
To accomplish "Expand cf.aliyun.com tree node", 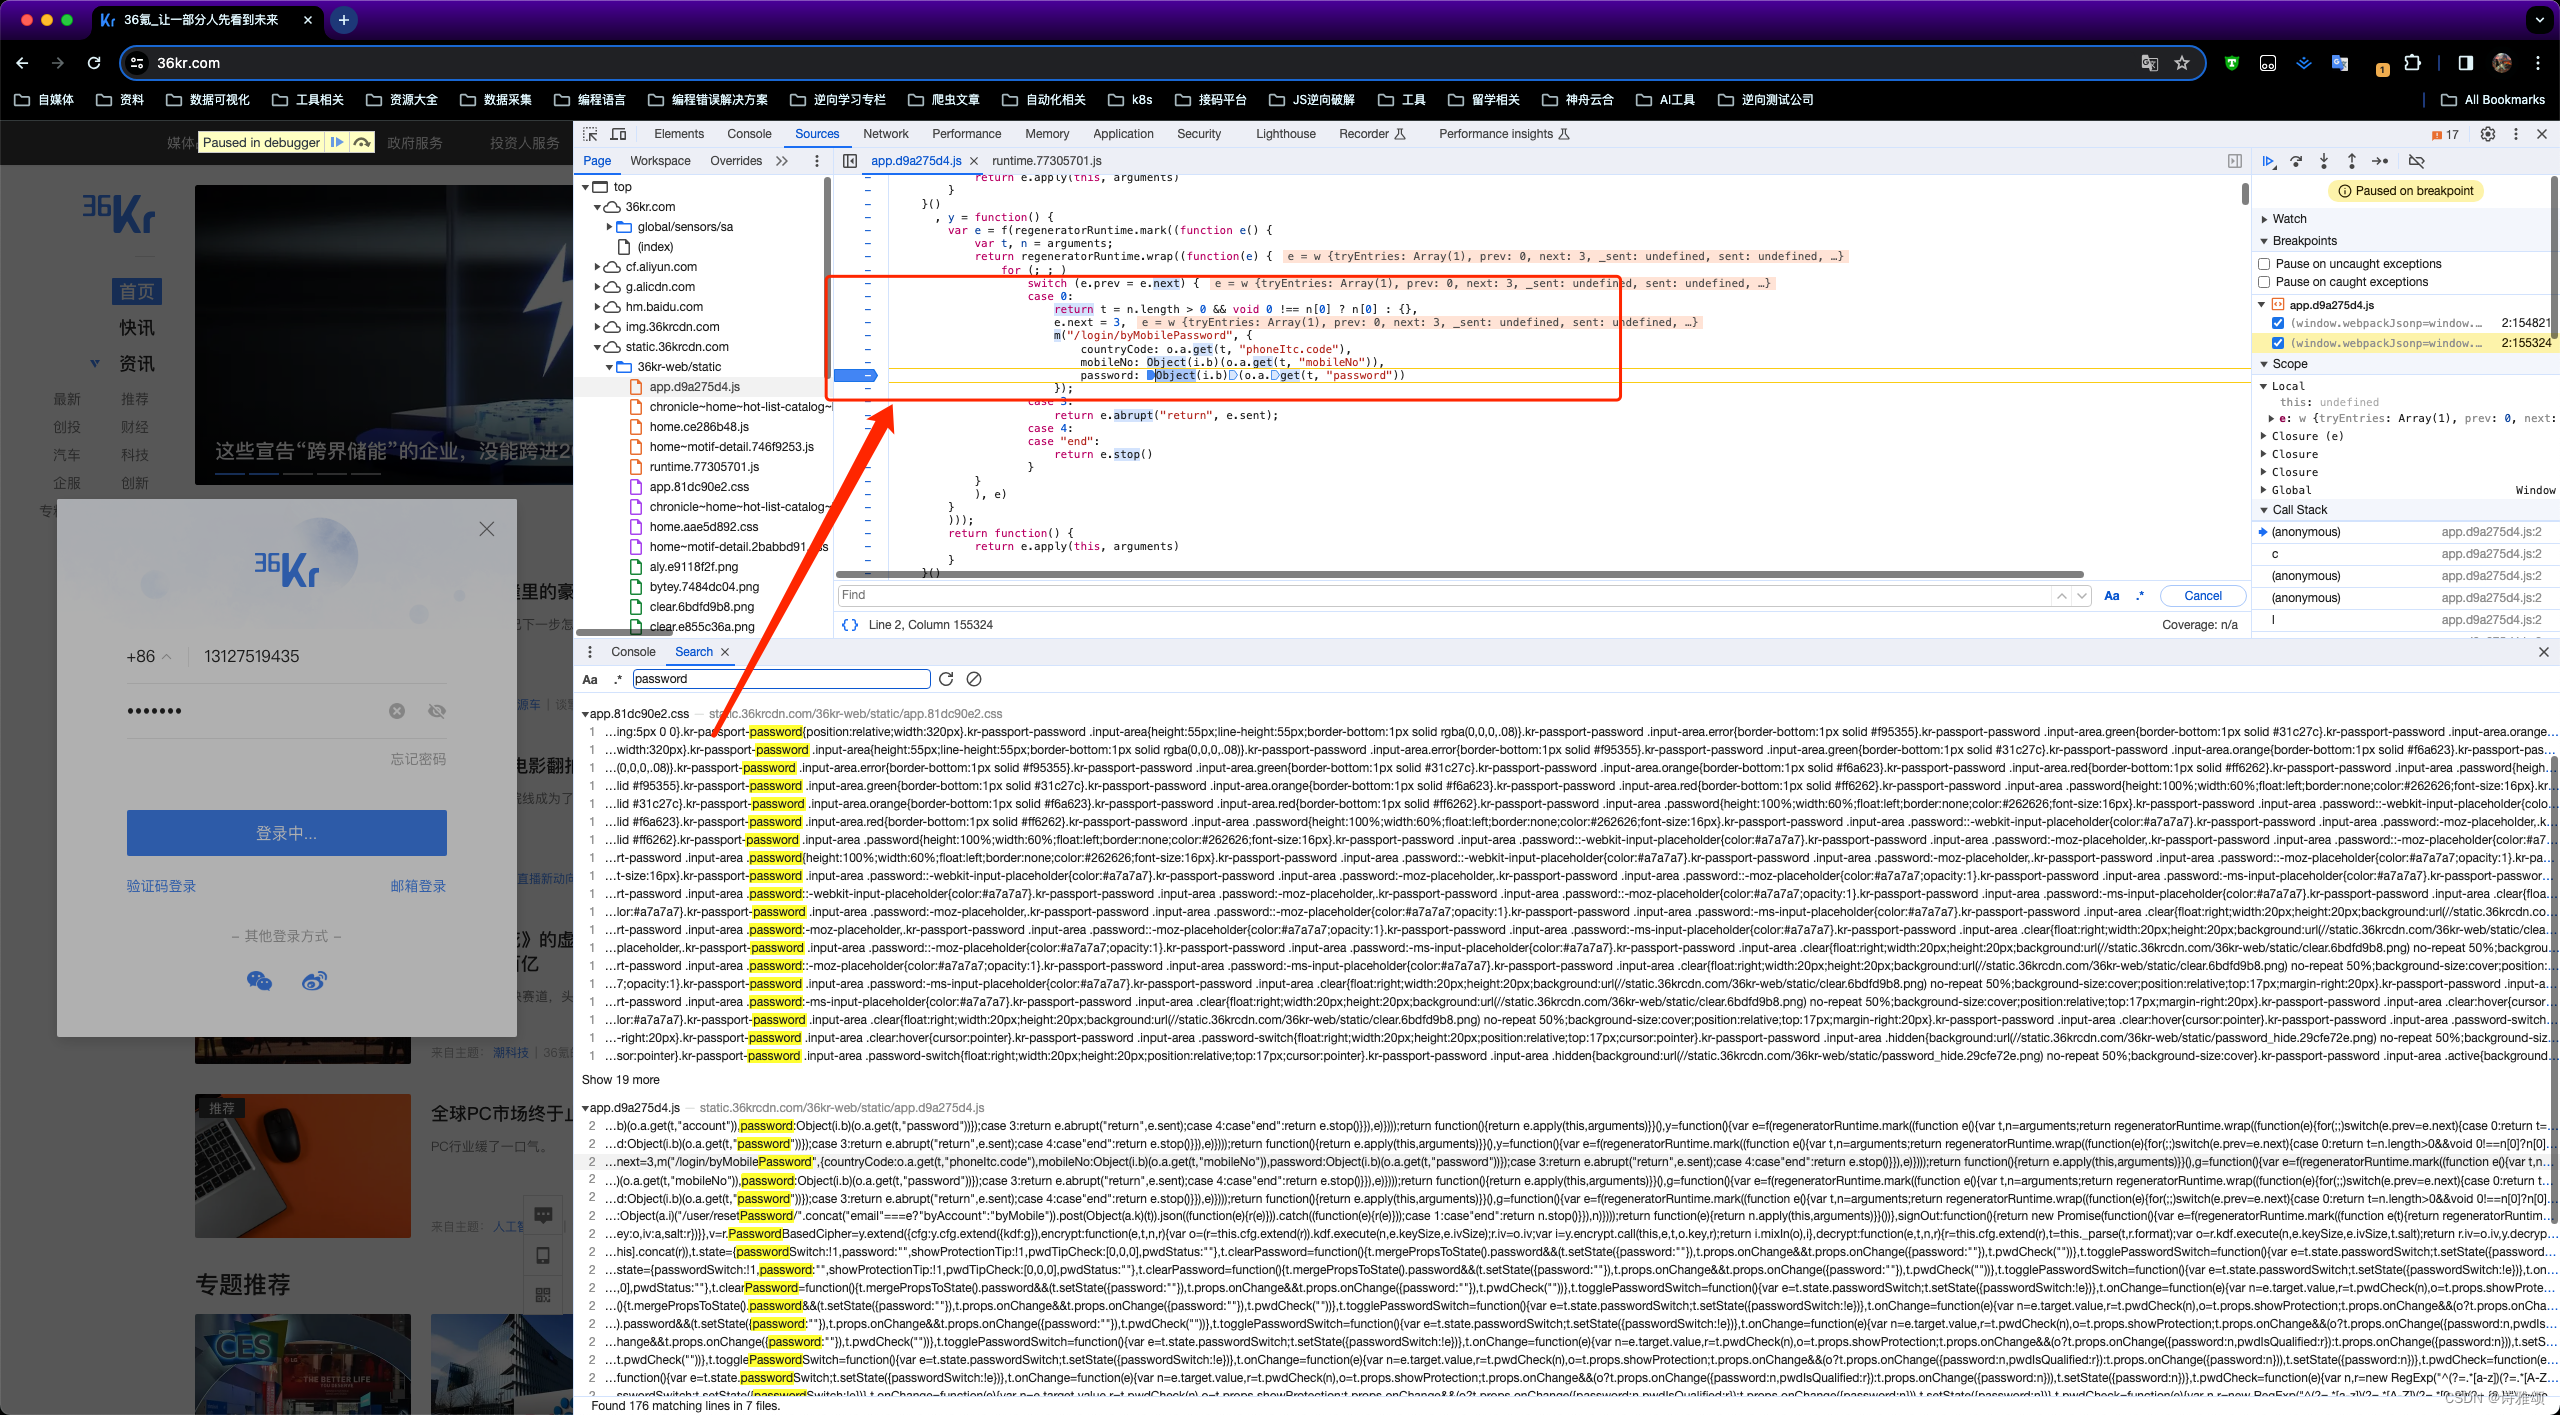I will coord(598,267).
